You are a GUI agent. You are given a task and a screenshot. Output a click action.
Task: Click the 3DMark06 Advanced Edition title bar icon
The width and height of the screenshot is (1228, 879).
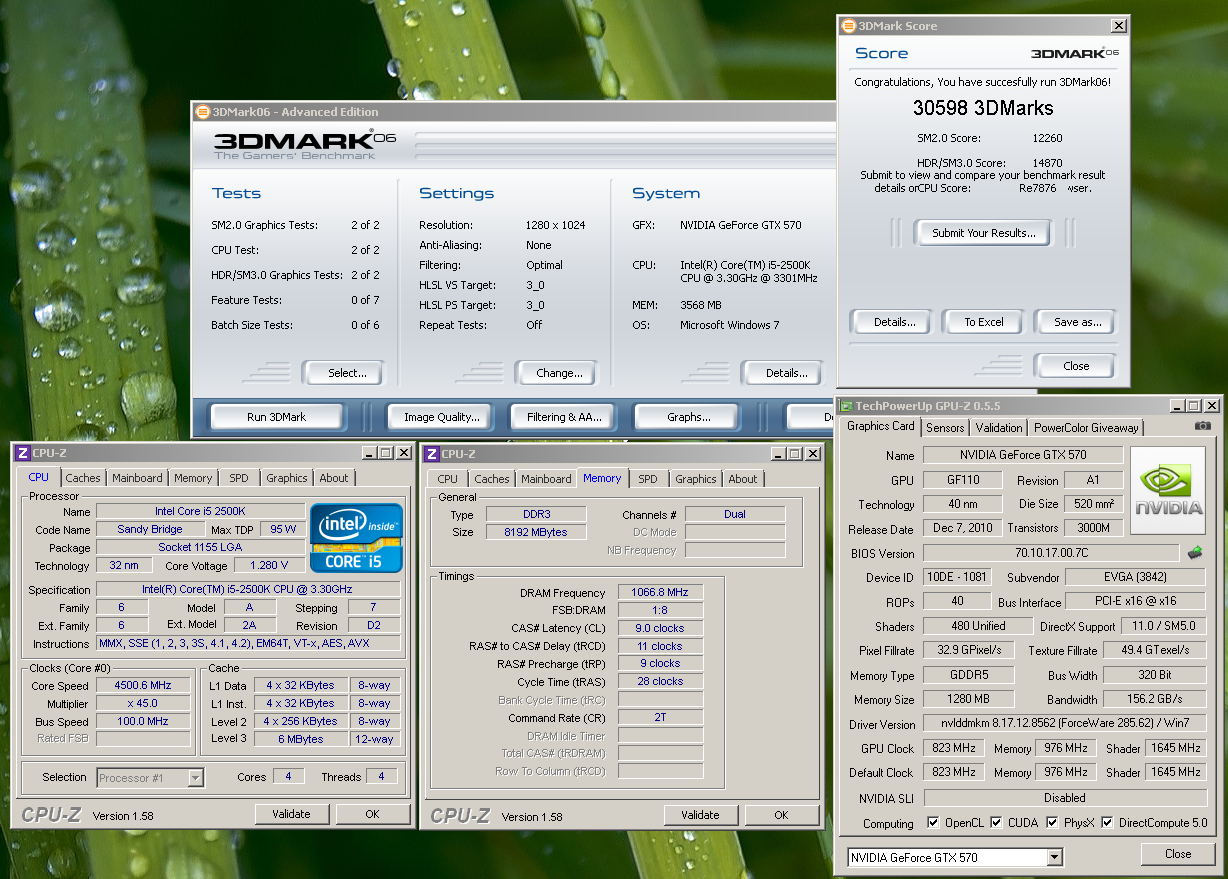202,112
